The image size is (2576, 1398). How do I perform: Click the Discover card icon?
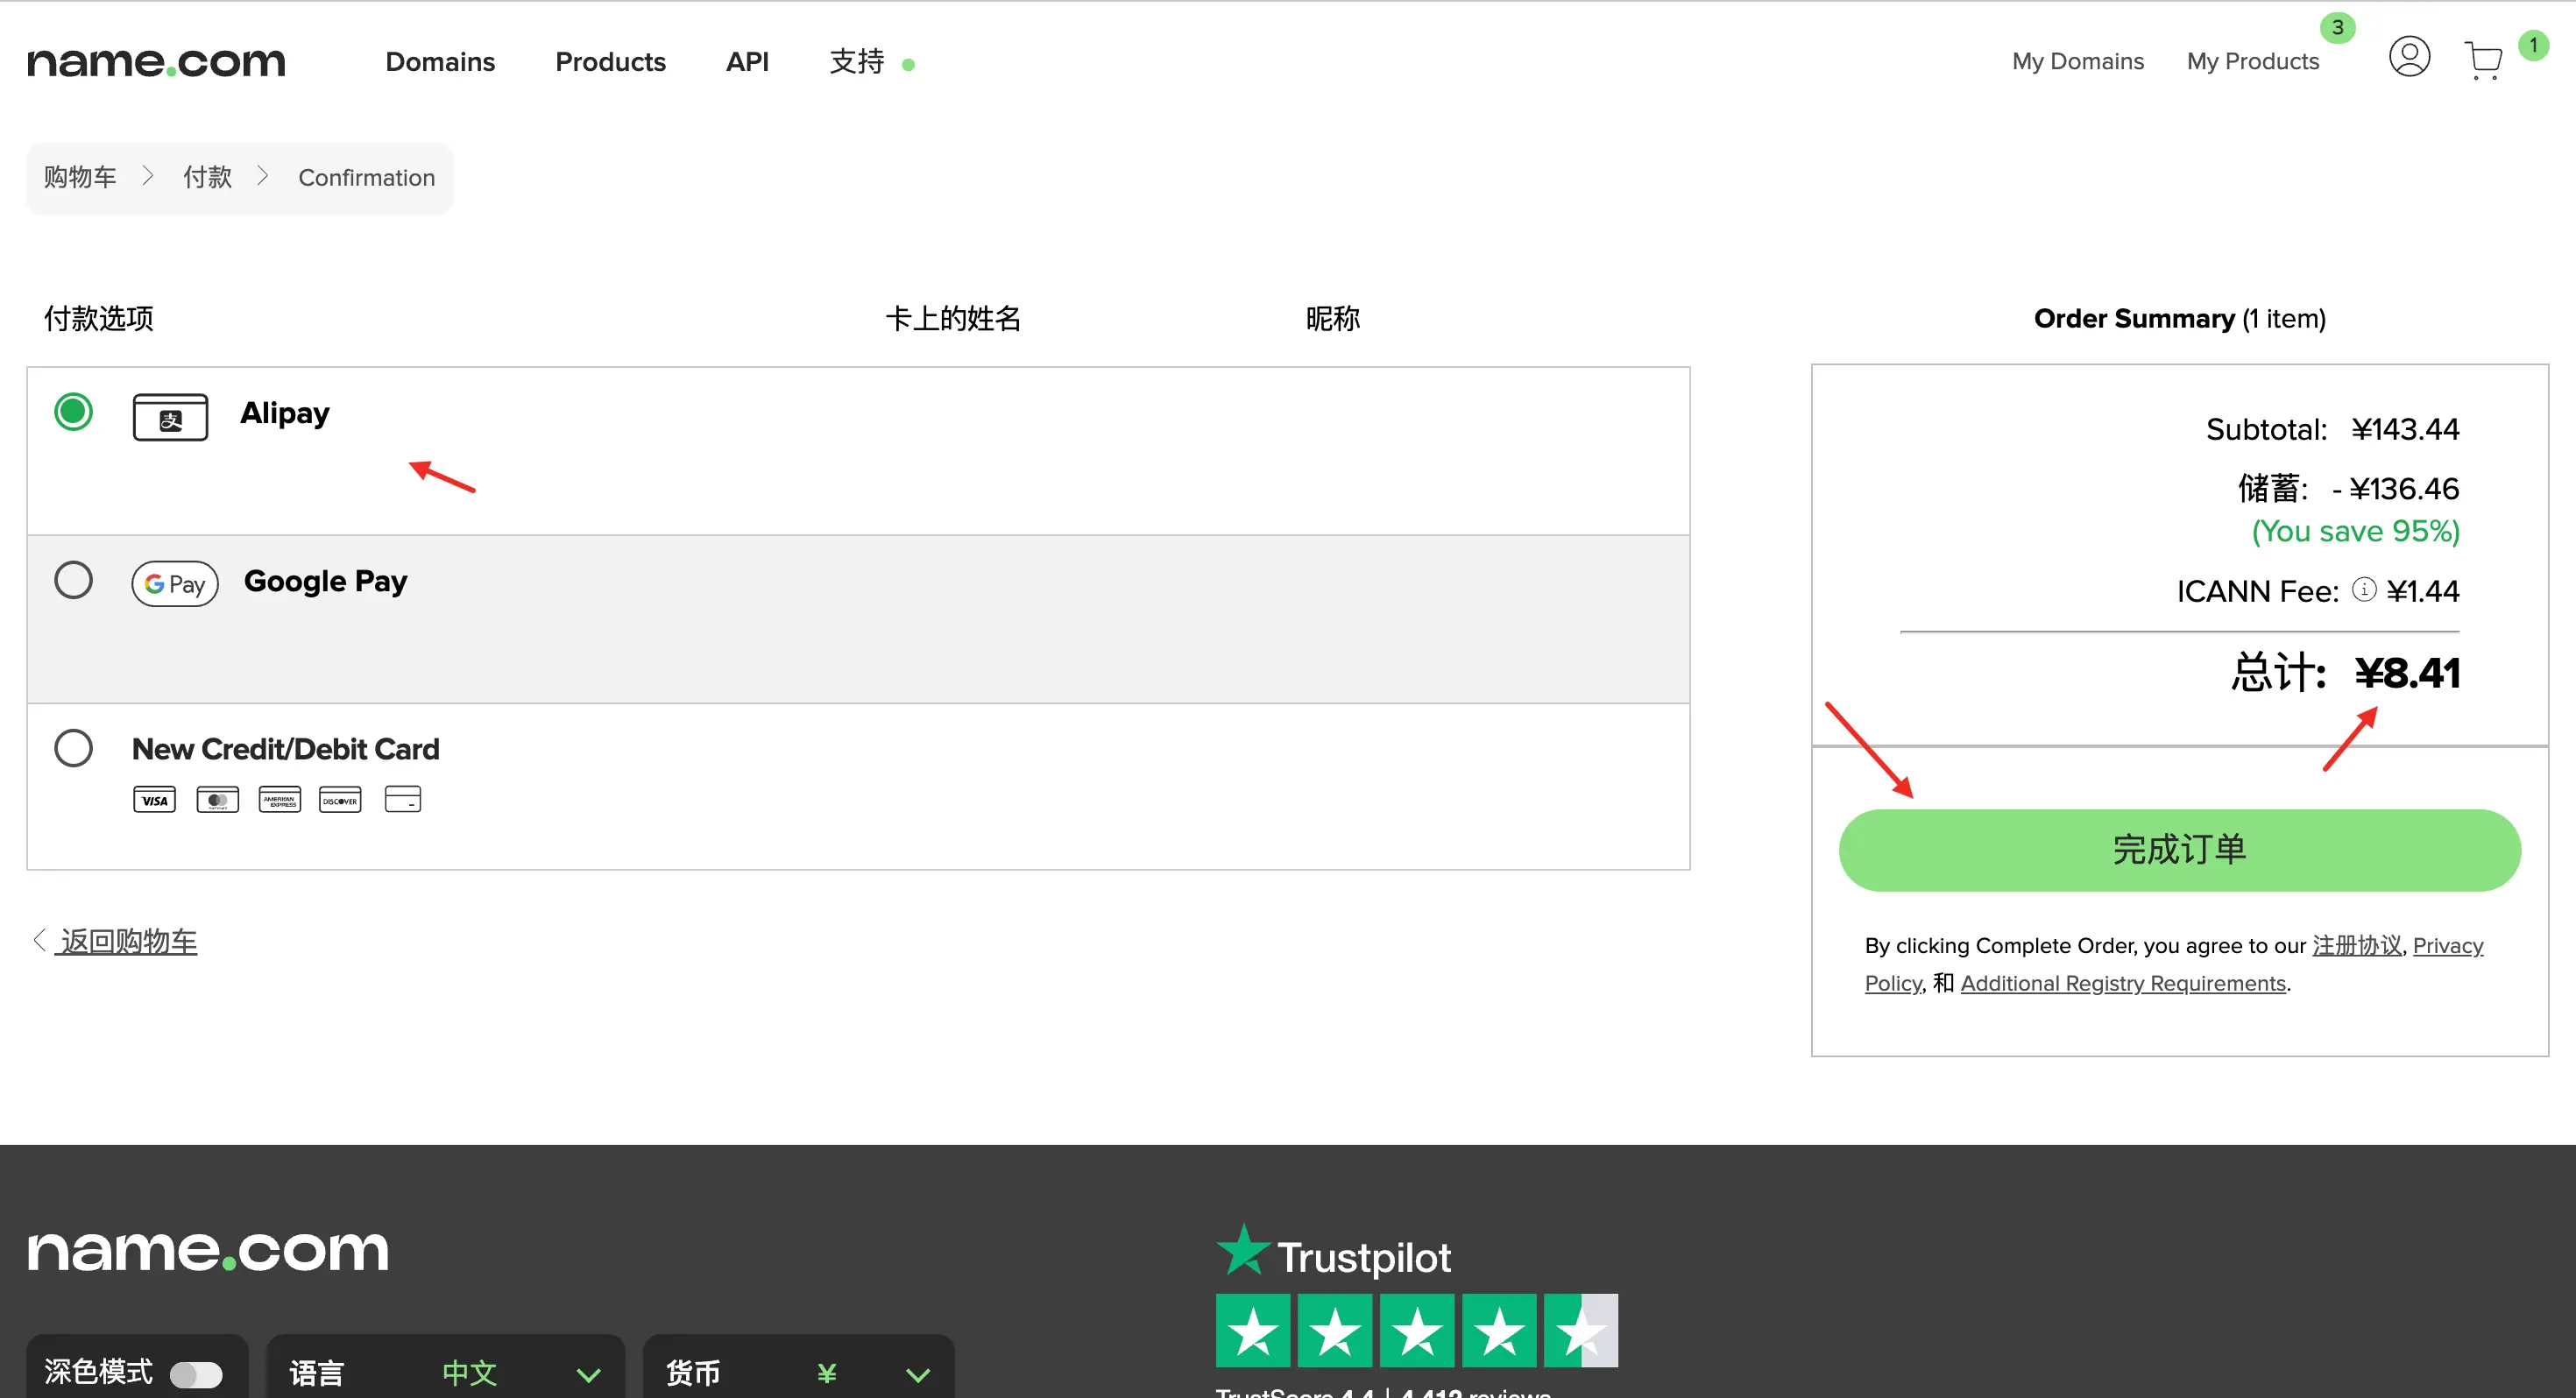(340, 800)
